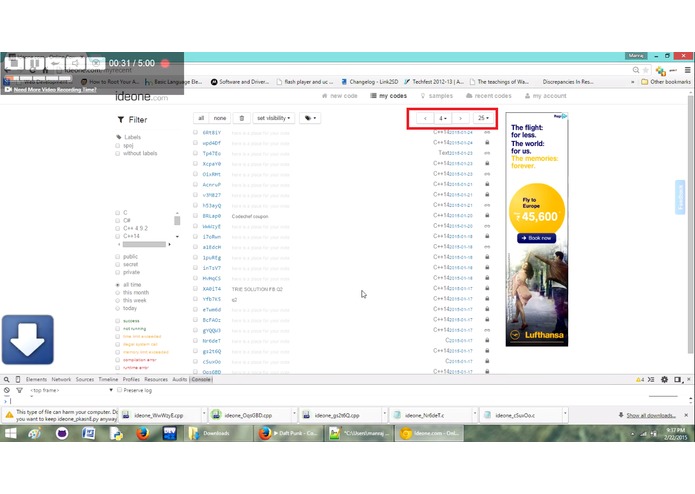Open Dev-C++ from the taskbar
Screen dimensions: 695x494
(x=170, y=433)
